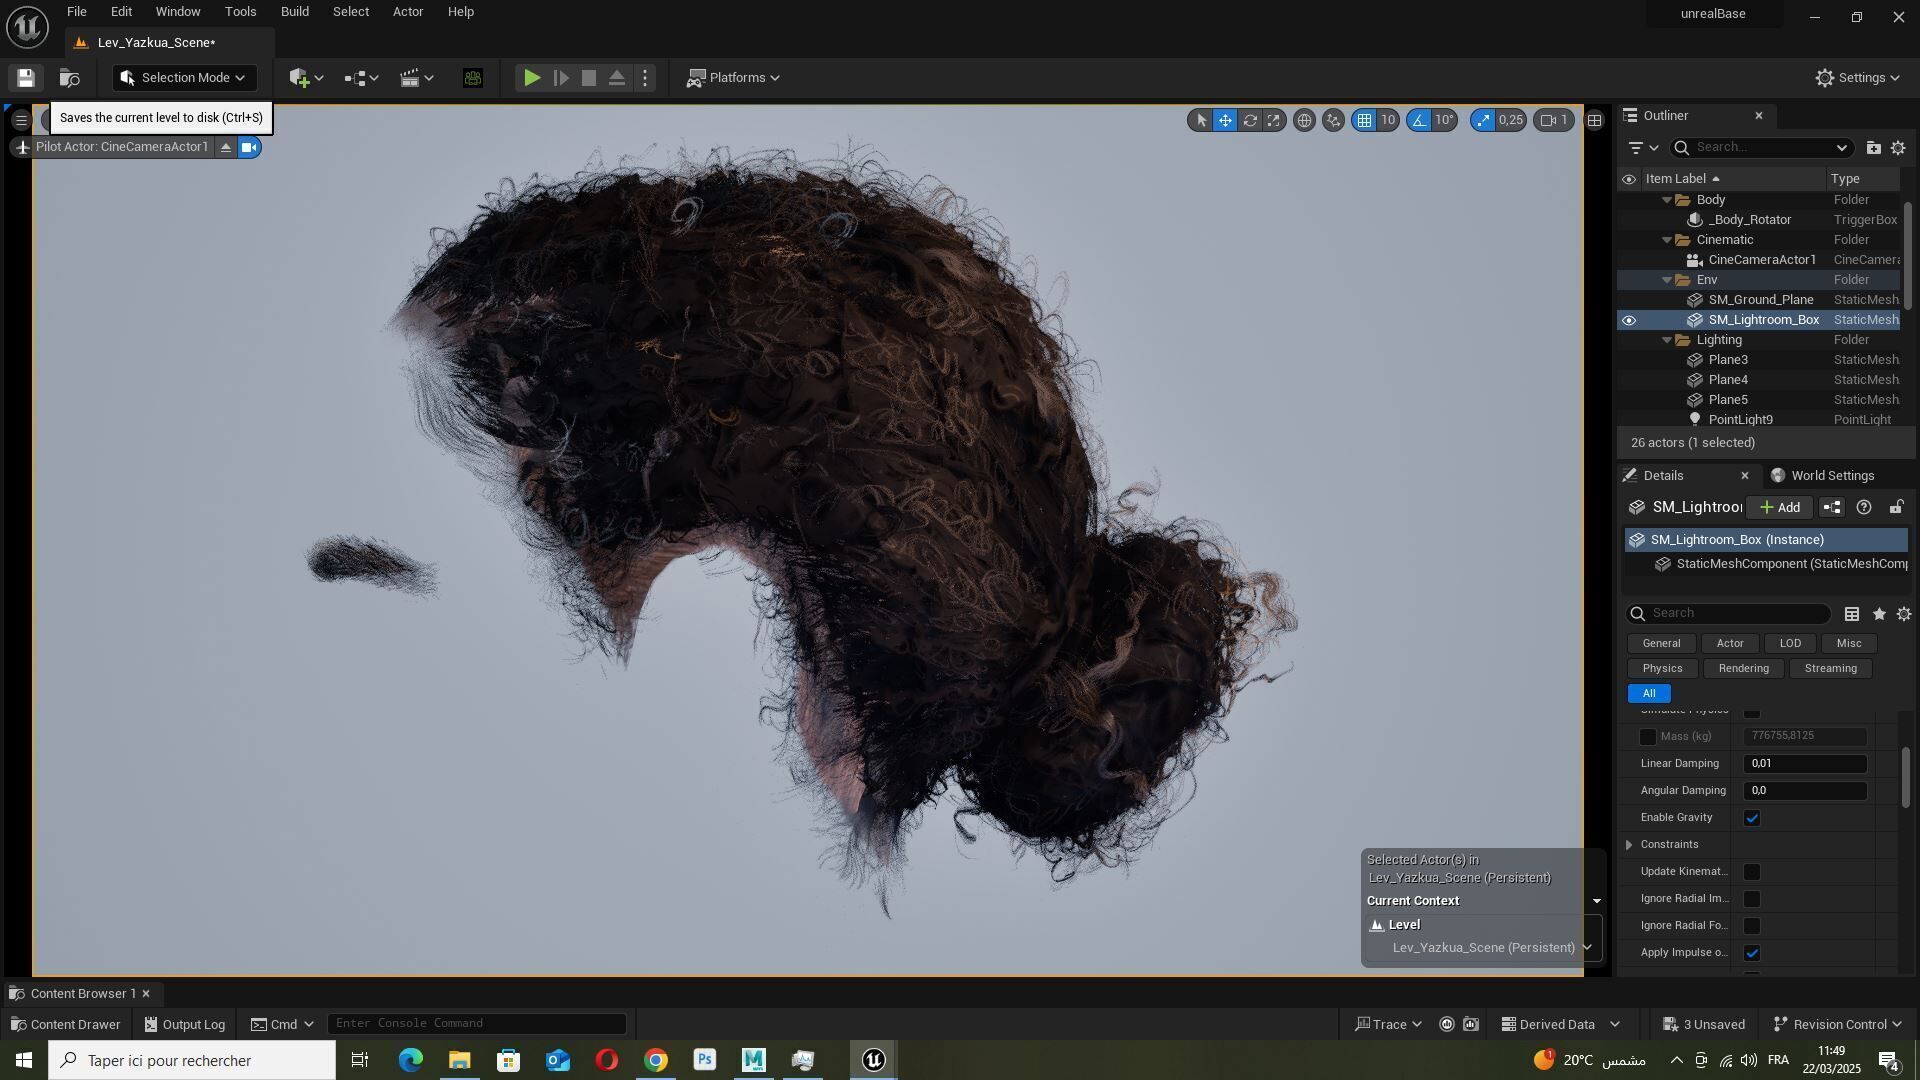
Task: Select the Scale gizmo tool
Action: pos(1274,120)
